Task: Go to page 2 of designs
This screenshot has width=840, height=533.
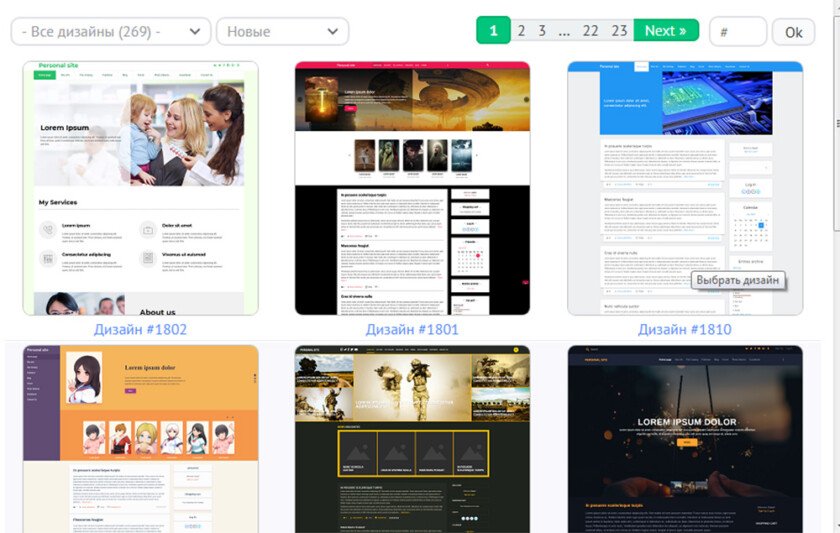Action: (x=521, y=31)
